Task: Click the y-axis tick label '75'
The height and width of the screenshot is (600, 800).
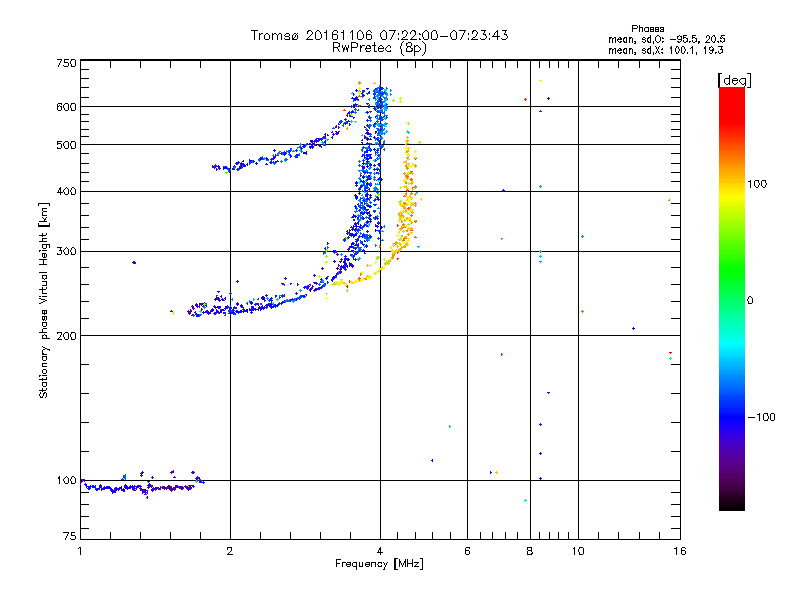Action: [x=70, y=536]
